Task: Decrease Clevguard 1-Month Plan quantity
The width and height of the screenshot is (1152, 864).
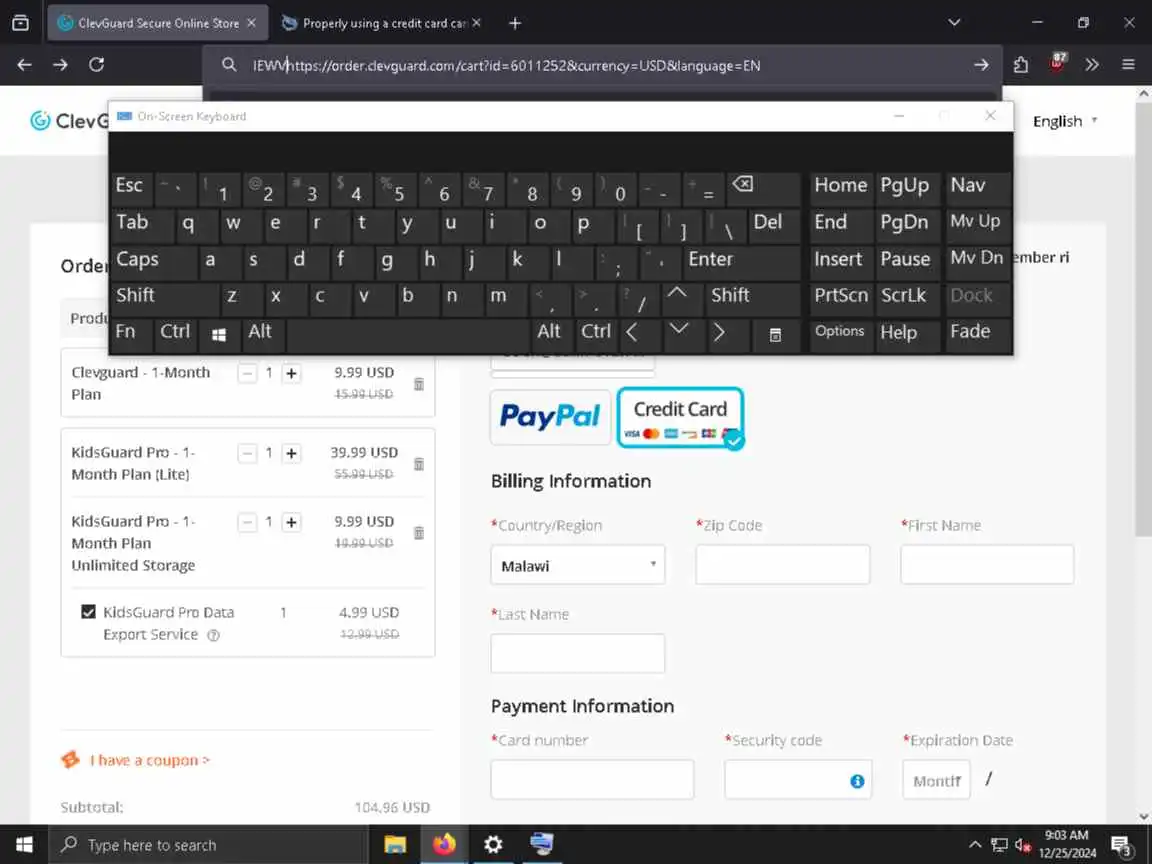Action: click(248, 373)
